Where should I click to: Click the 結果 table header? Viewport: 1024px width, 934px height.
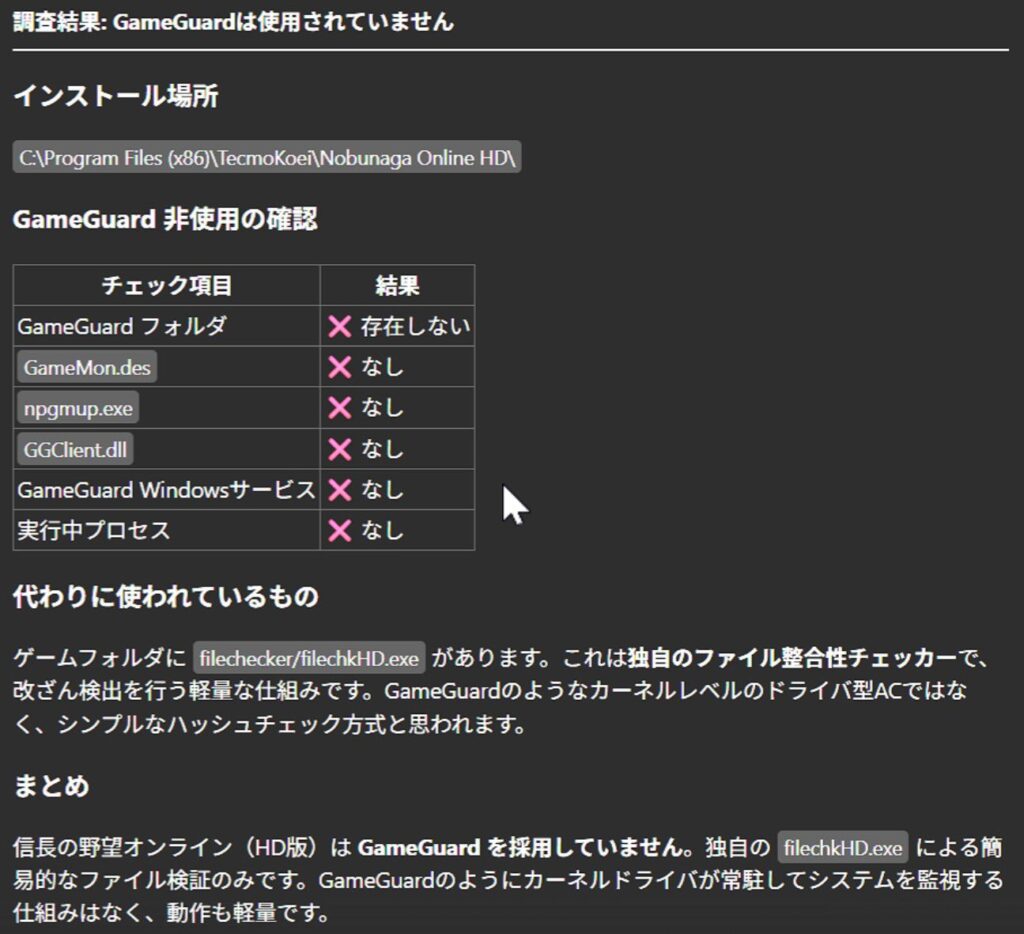397,286
